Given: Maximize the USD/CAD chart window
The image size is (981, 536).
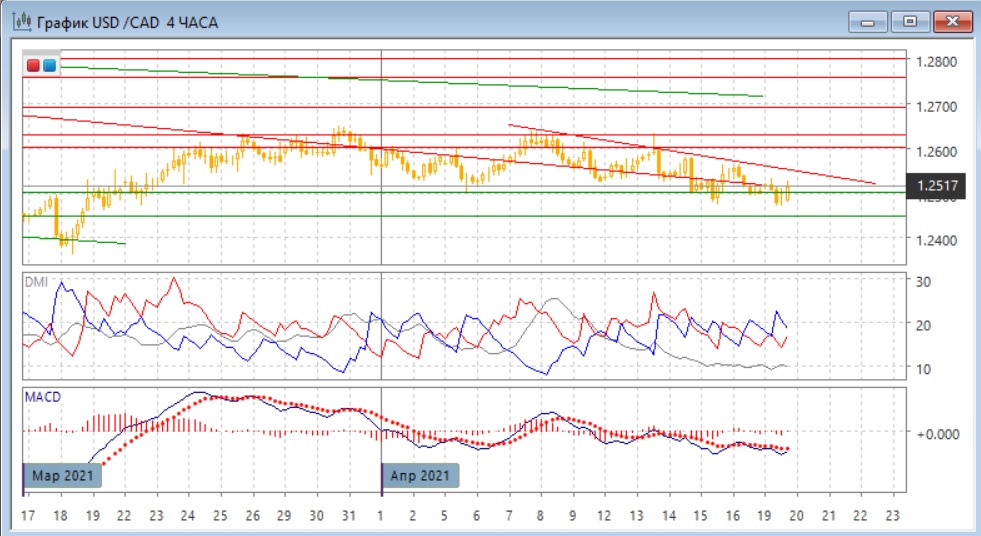Looking at the screenshot, I should [x=910, y=21].
